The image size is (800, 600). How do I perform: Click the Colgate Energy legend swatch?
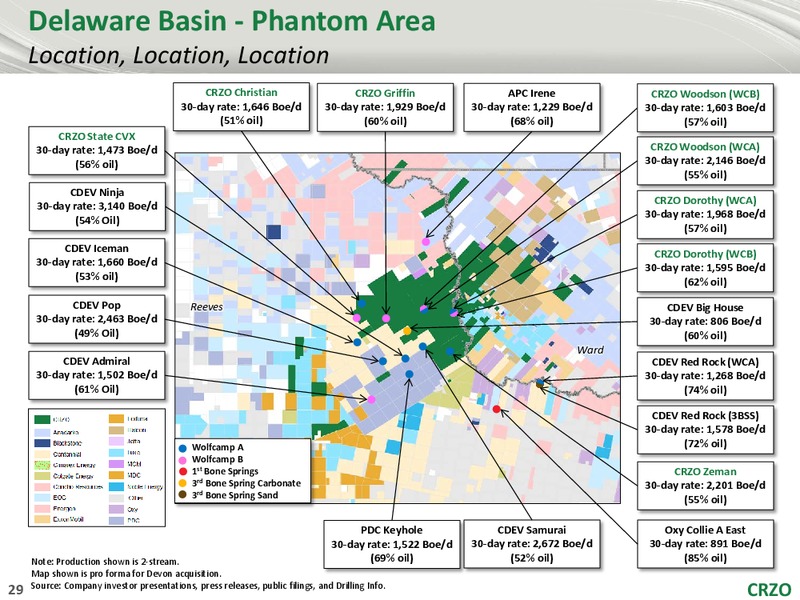pyautogui.click(x=42, y=476)
